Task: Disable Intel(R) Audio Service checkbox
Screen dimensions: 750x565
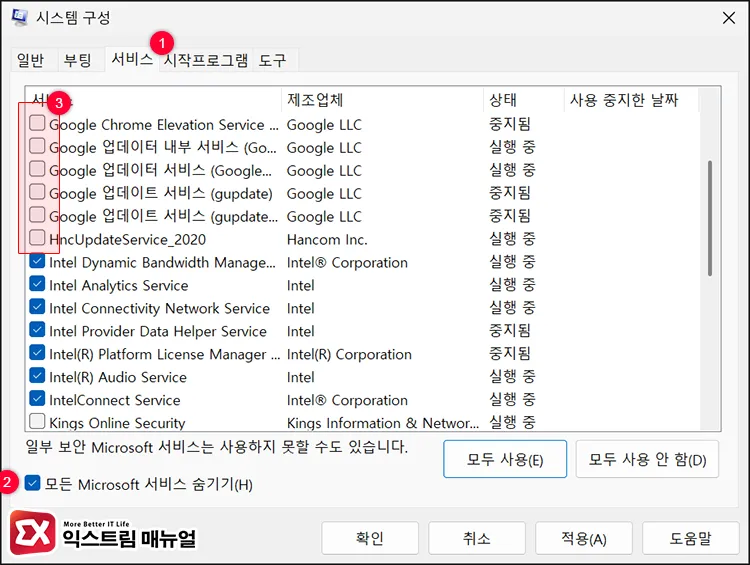Action: [x=37, y=376]
